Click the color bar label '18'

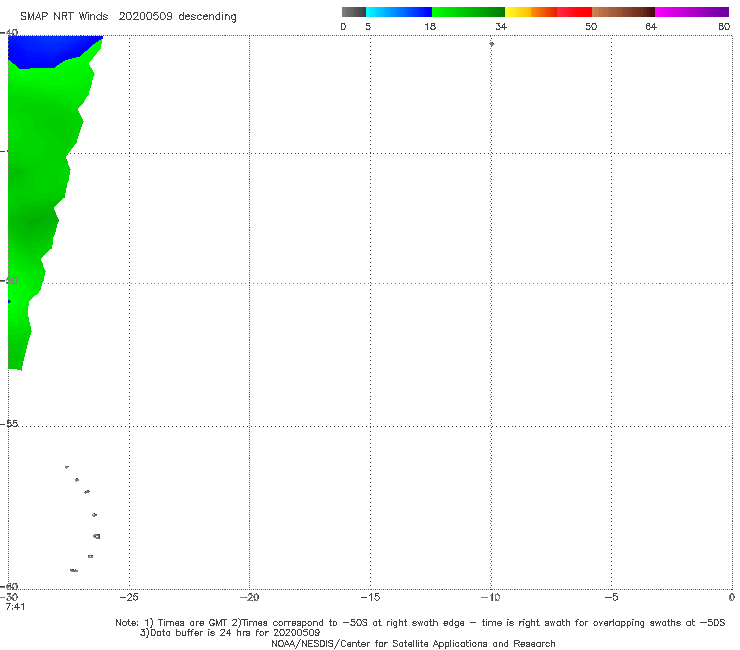point(430,26)
